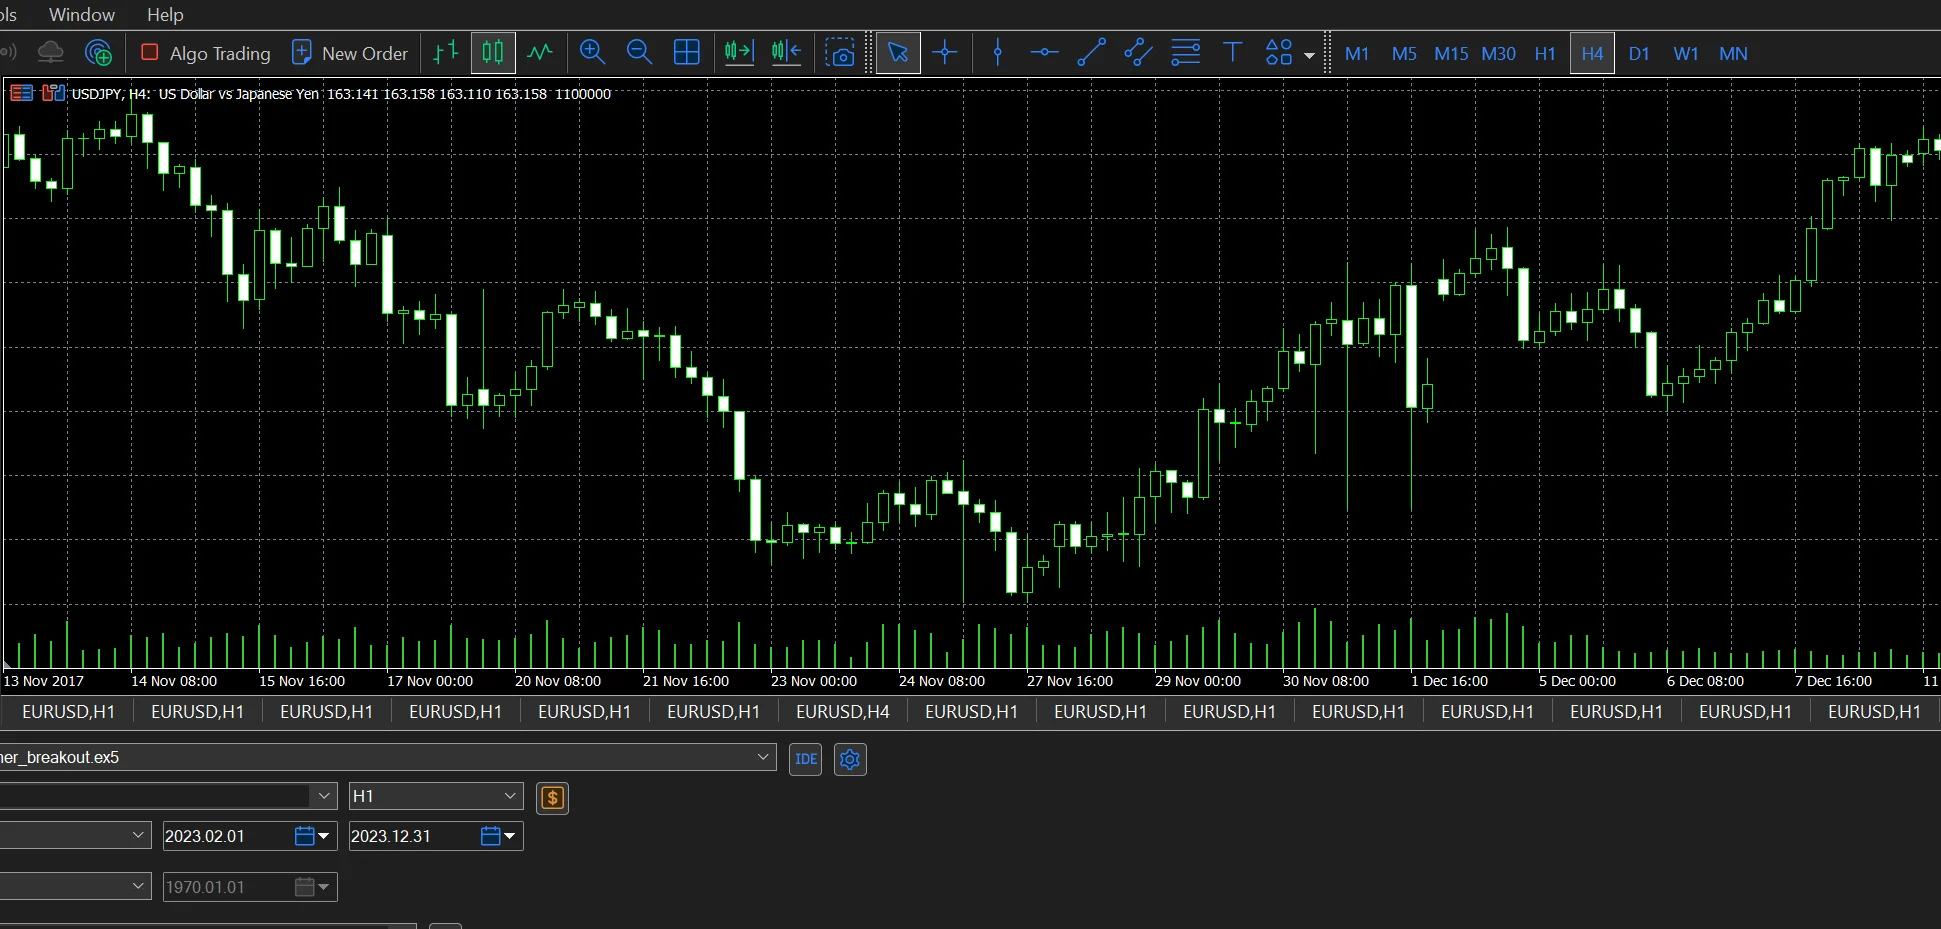Click the one-click trading icon on chart
The image size is (1941, 929).
click(53, 93)
